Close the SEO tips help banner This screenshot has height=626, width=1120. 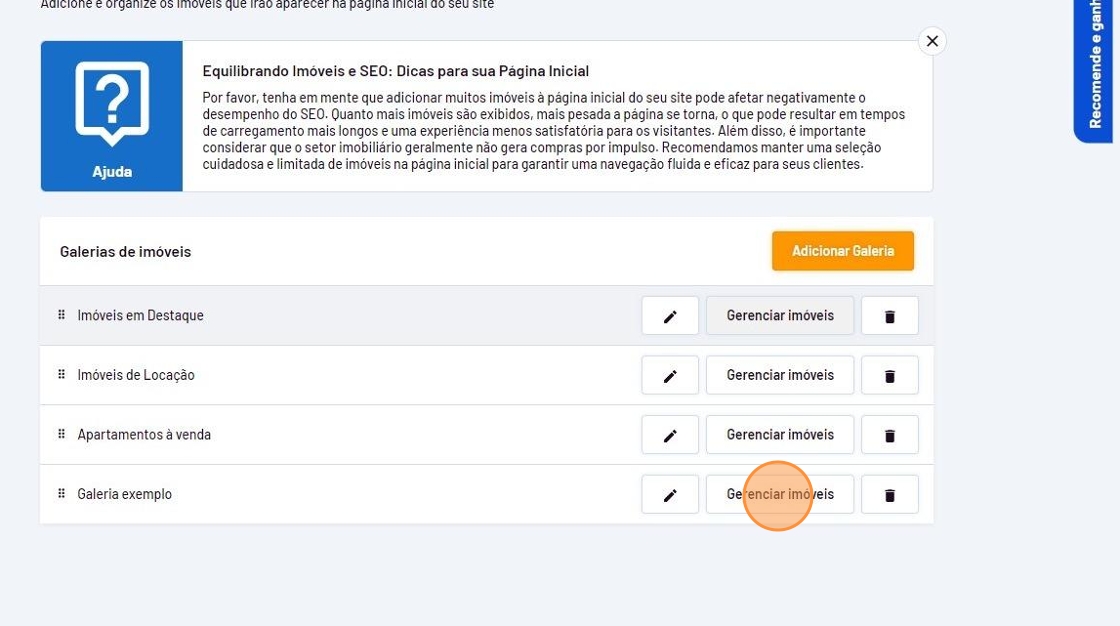932,41
